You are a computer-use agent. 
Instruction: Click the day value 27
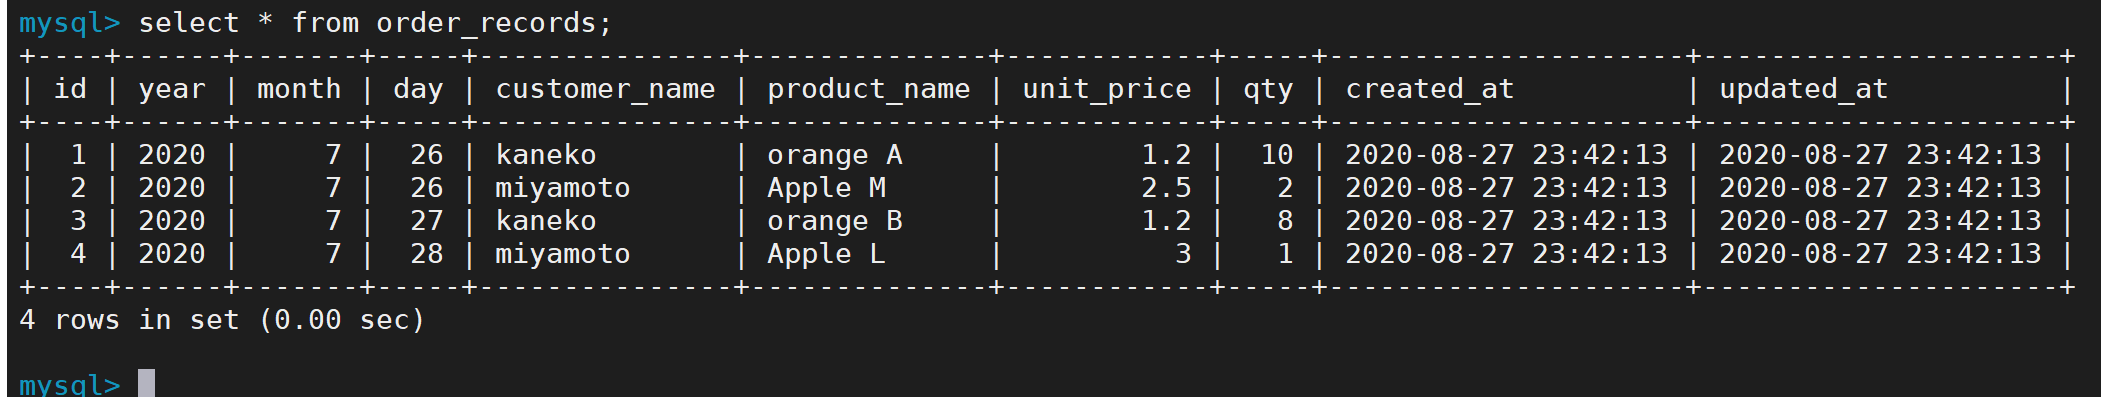[426, 221]
